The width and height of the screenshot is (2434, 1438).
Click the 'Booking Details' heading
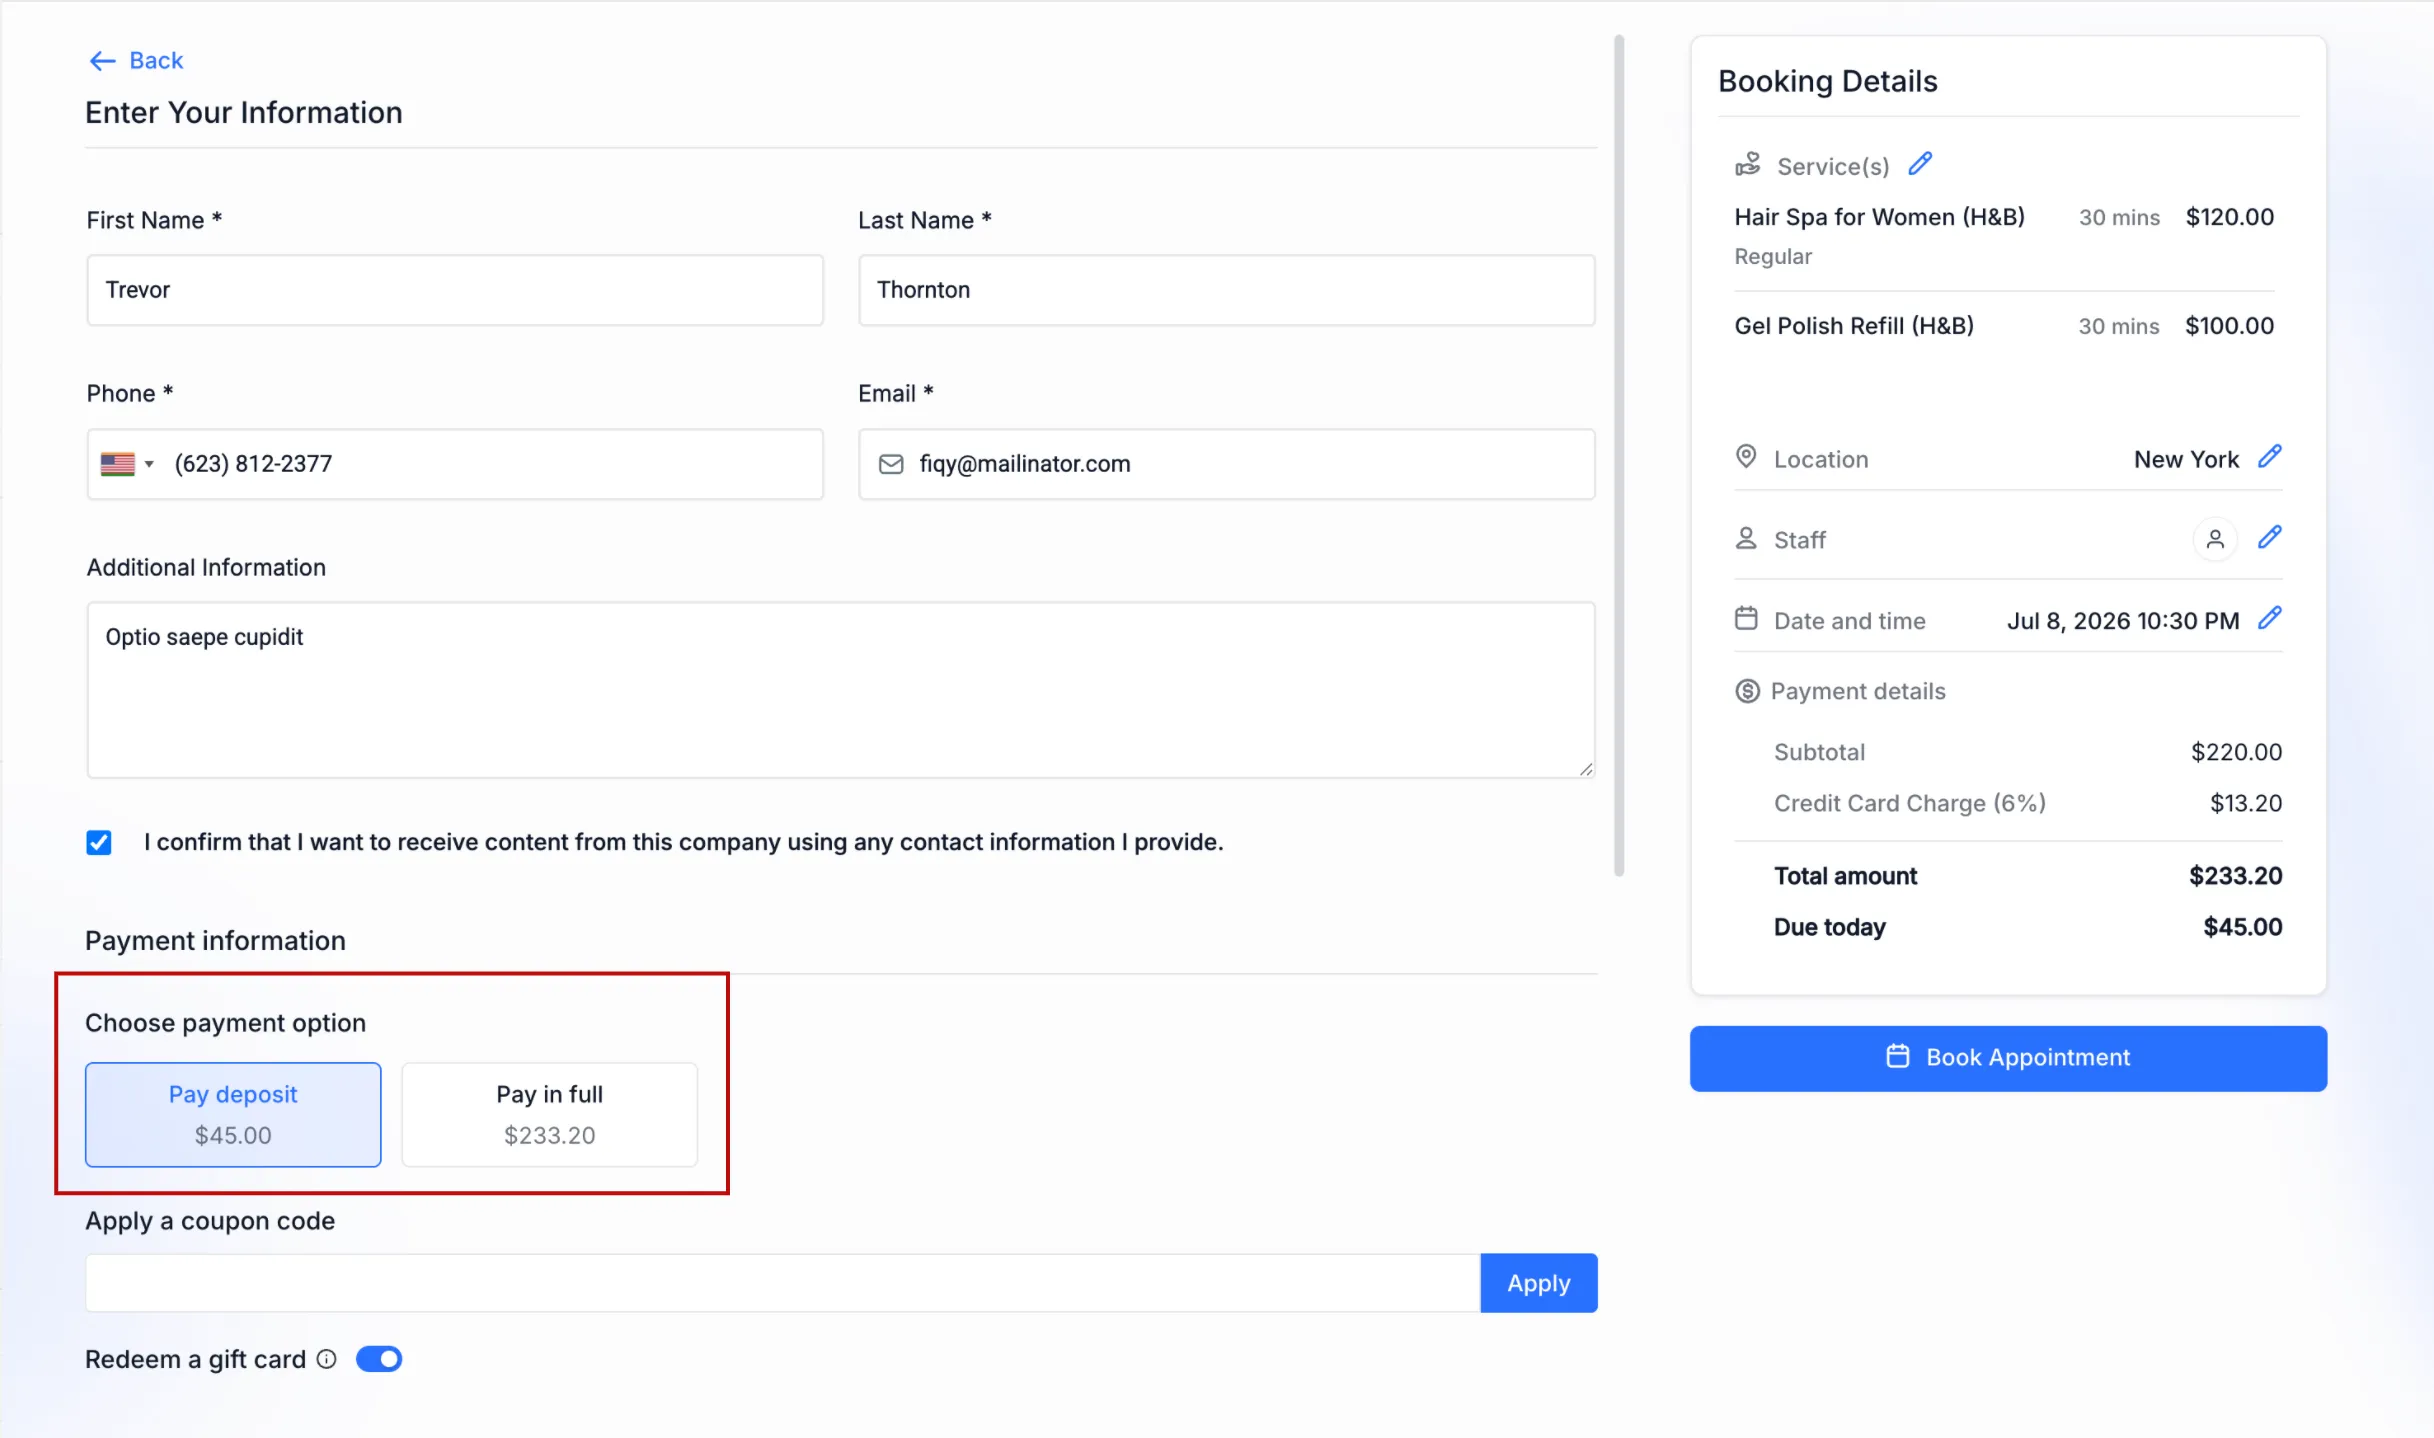point(1828,81)
